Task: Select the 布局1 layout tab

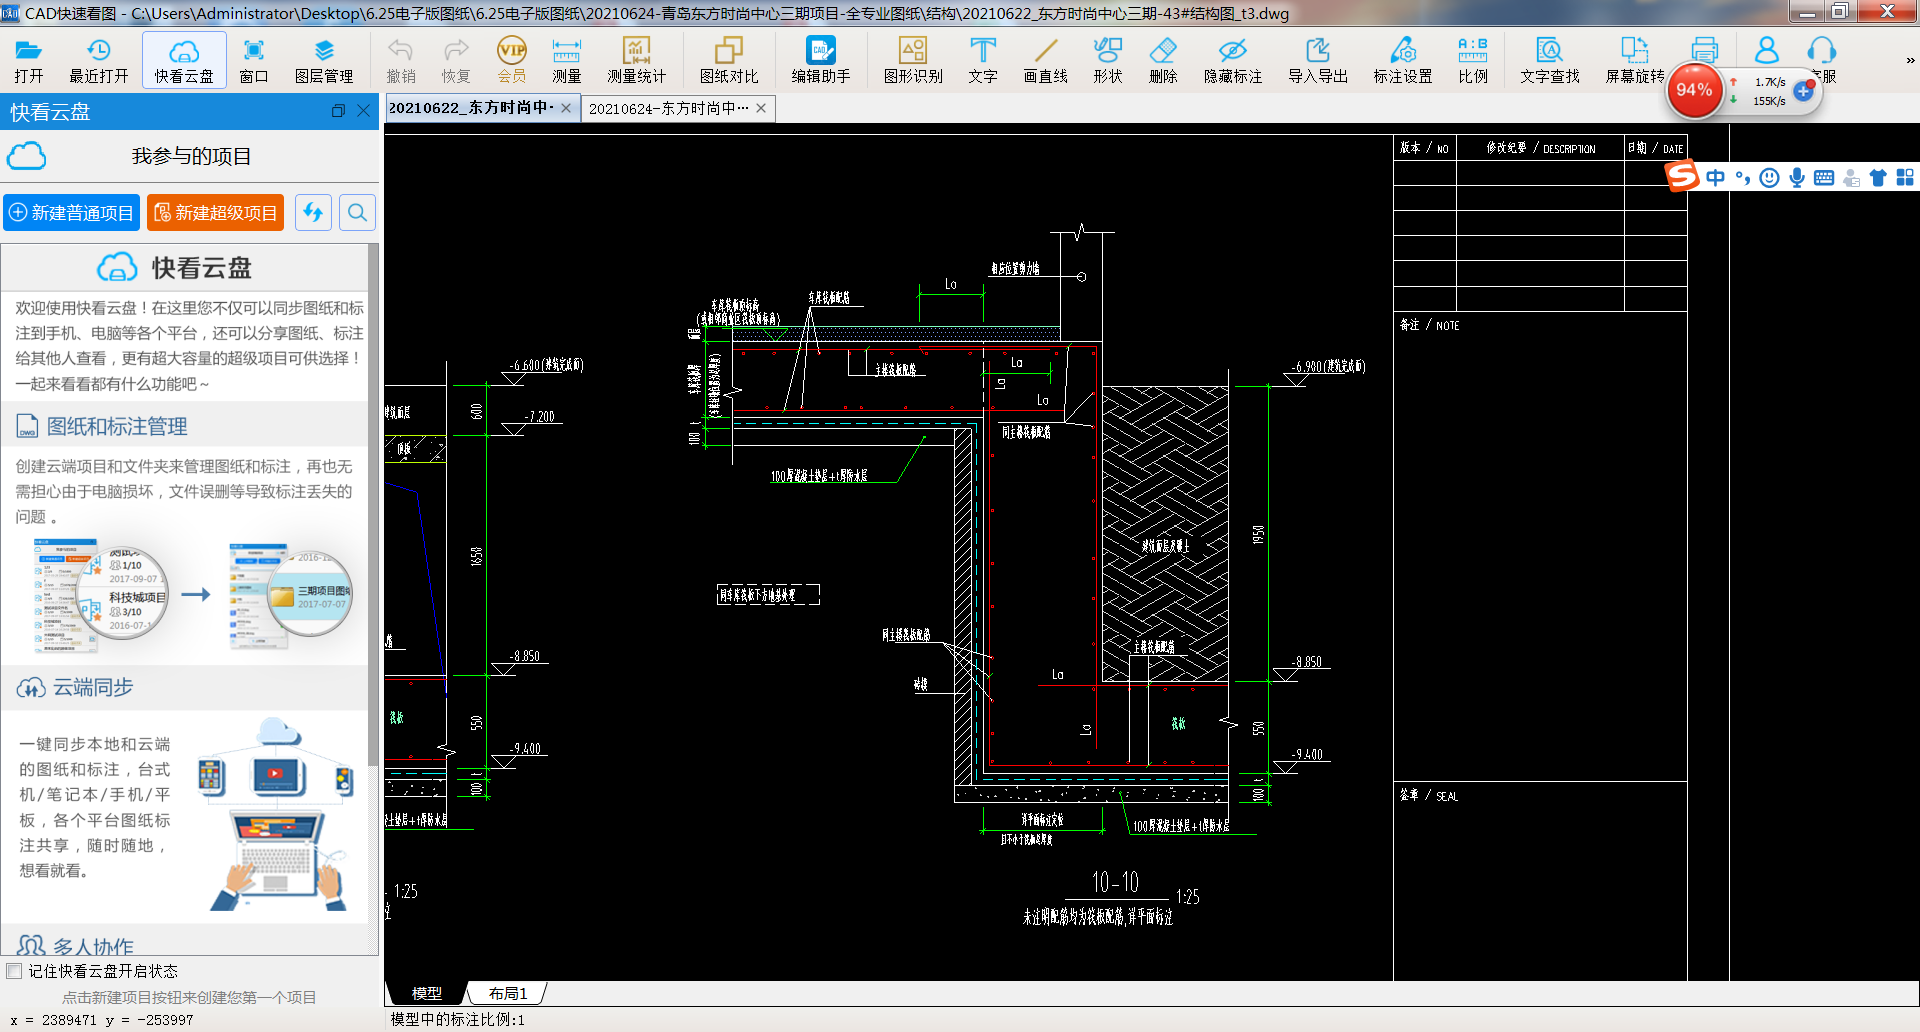Action: click(x=508, y=993)
